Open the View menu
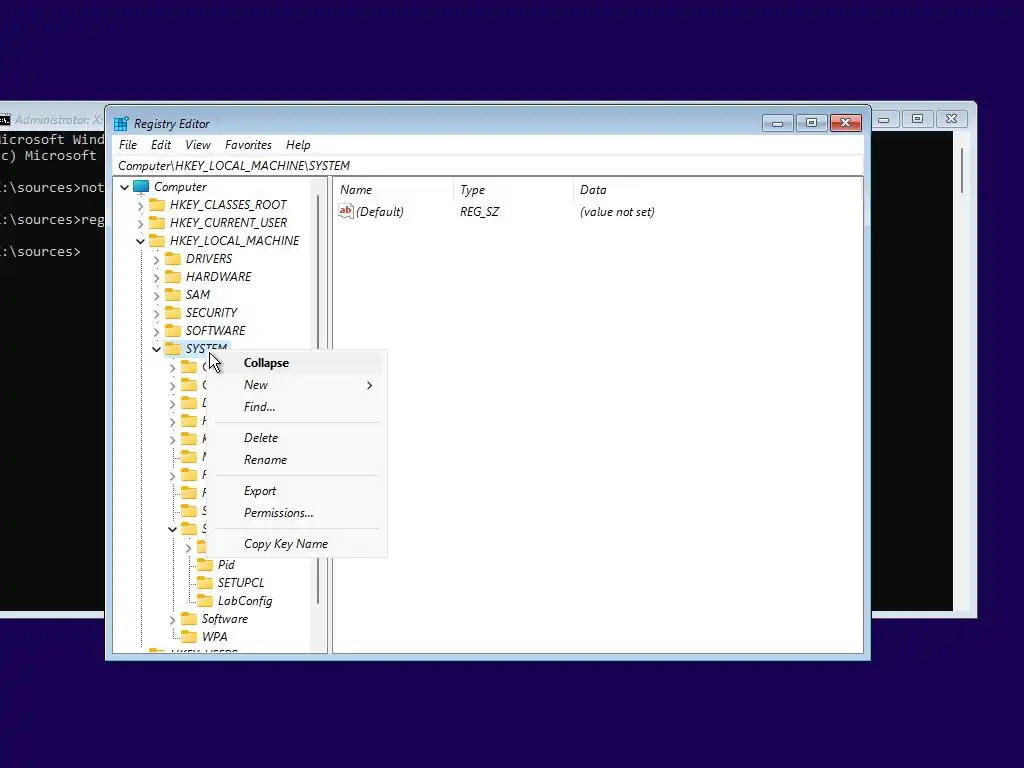The height and width of the screenshot is (768, 1024). [x=198, y=145]
